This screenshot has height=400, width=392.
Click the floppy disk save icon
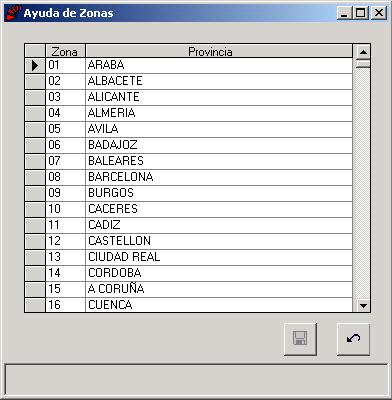click(x=300, y=339)
